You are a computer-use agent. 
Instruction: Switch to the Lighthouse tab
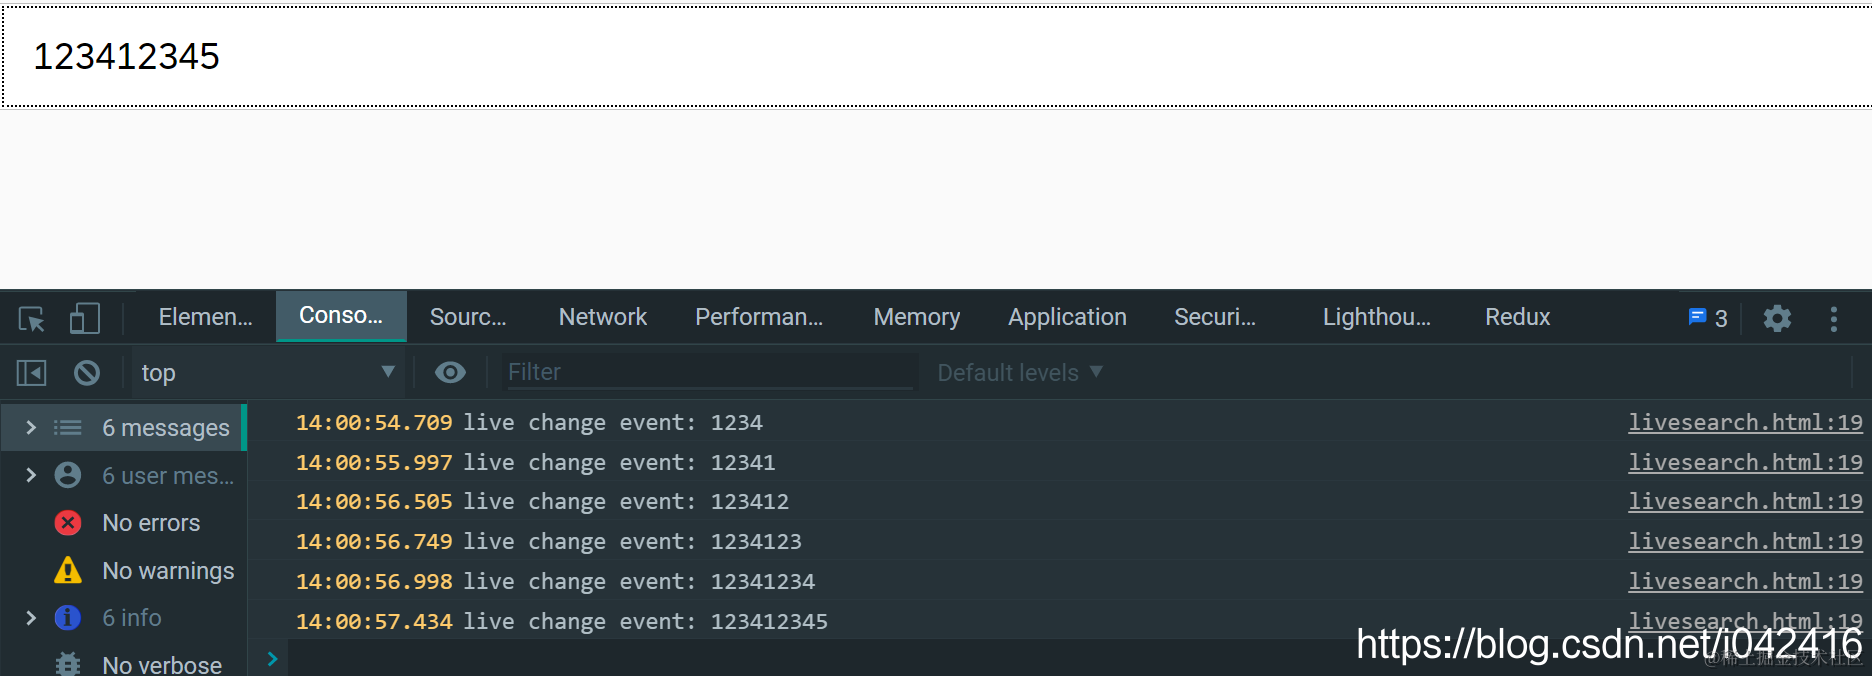coord(1377,318)
